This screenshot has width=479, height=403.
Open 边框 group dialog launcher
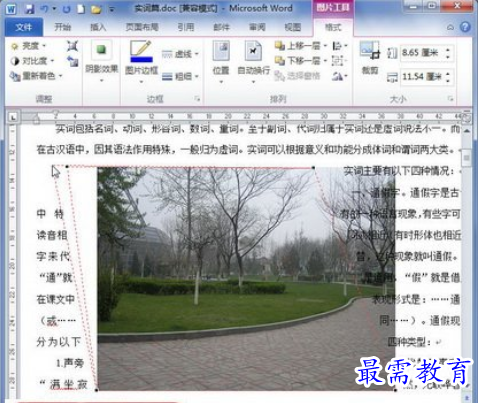pyautogui.click(x=197, y=98)
